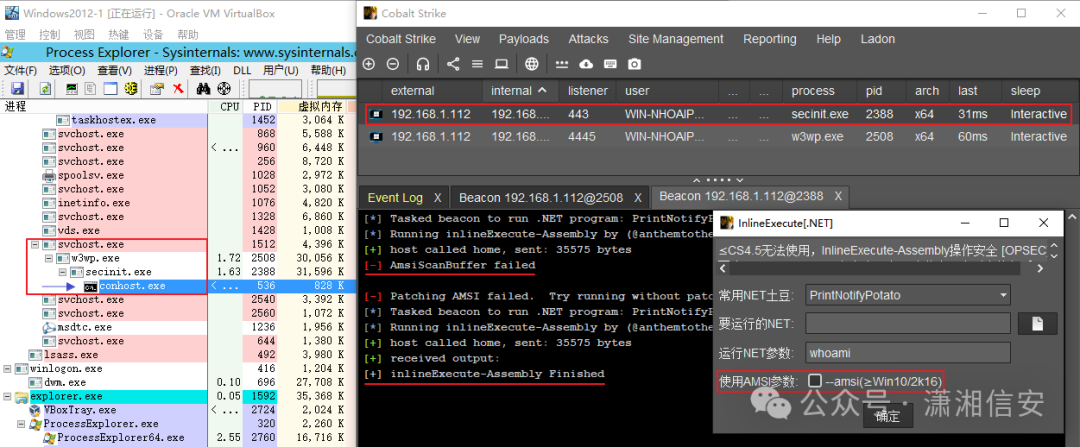This screenshot has width=1080, height=447.
Task: Click the green Refresh icon in Process Explorer
Action: tap(45, 88)
